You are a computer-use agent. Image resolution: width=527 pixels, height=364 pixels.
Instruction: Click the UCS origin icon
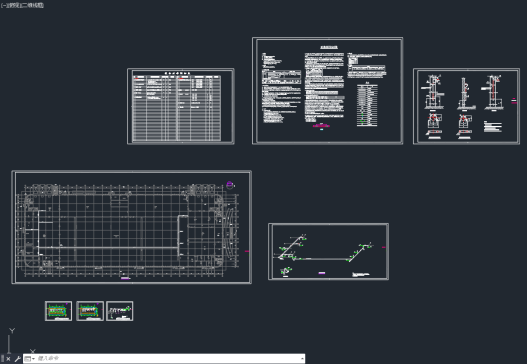(x=20, y=341)
